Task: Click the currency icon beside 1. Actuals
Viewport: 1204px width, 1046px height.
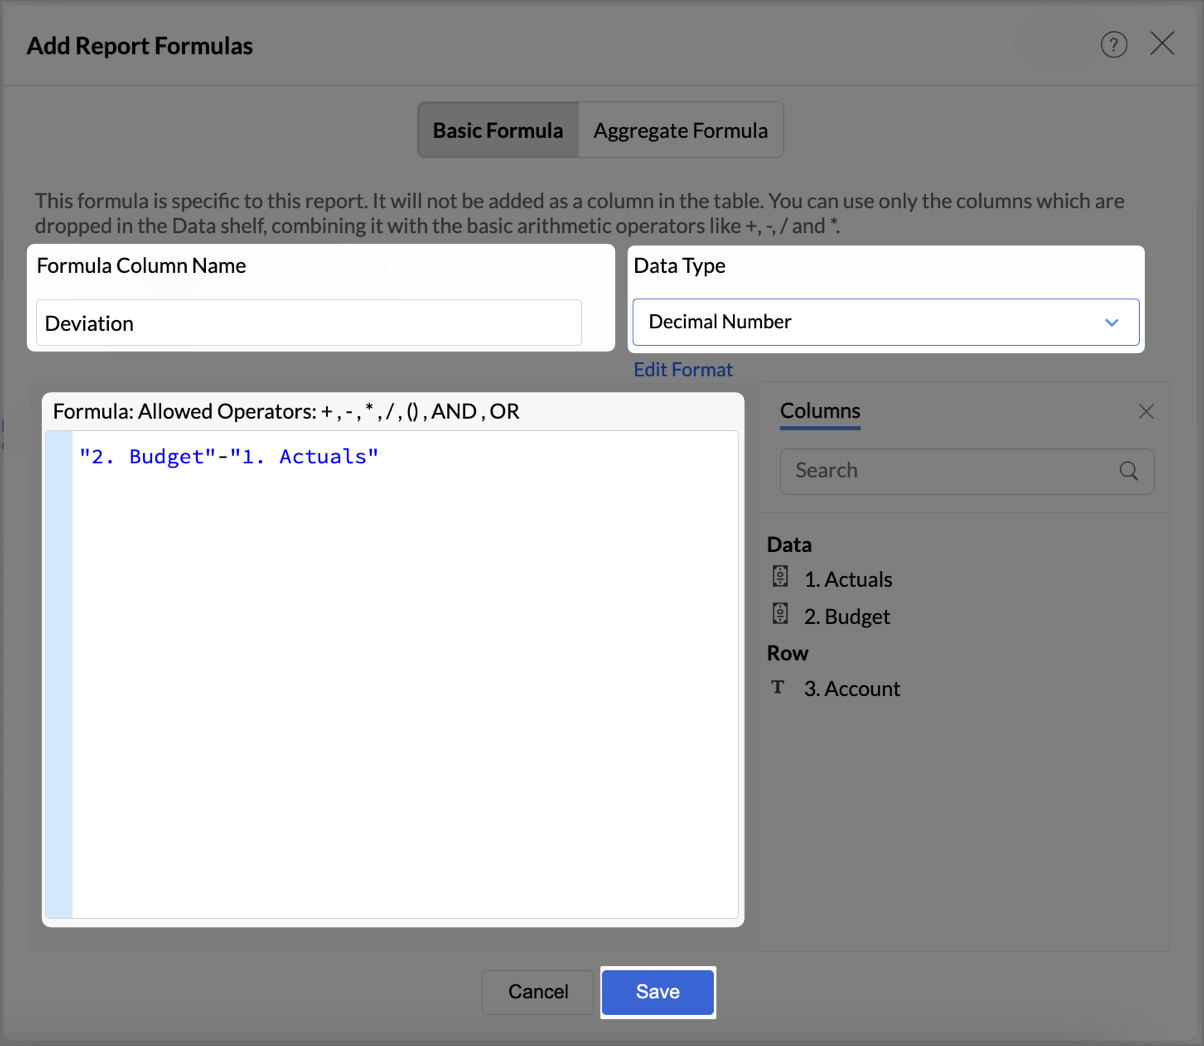Action: 781,577
